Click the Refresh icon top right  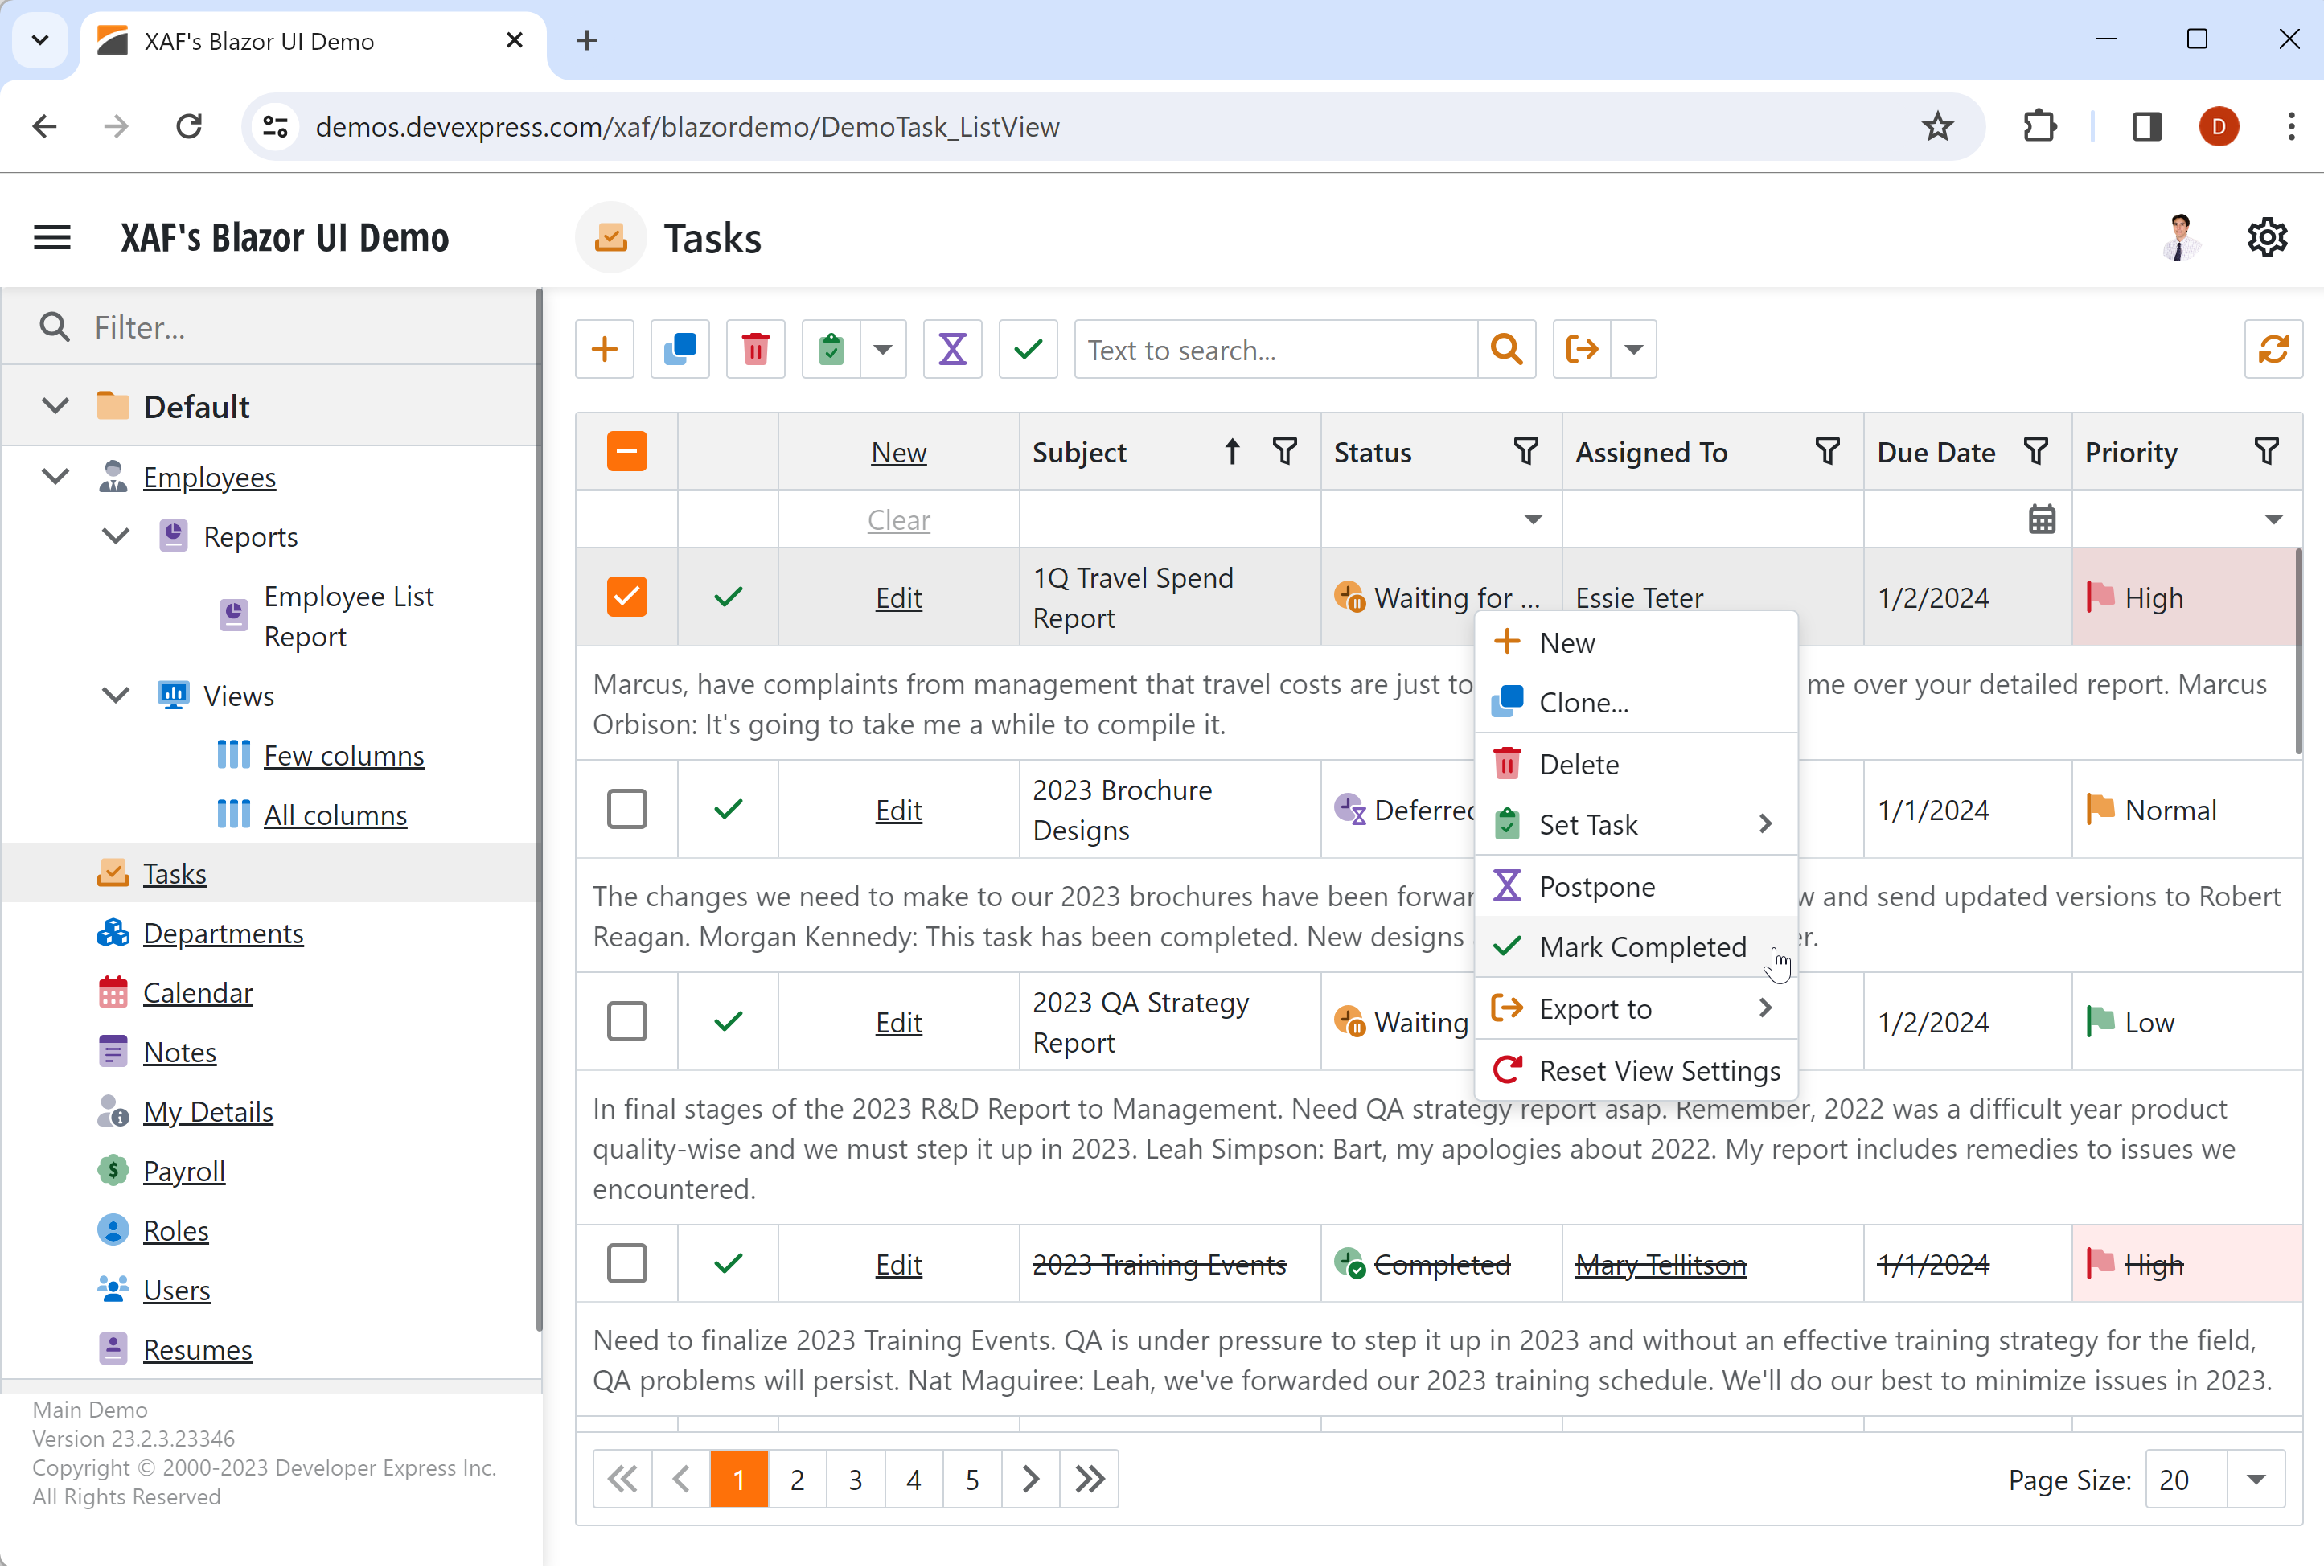[2273, 348]
